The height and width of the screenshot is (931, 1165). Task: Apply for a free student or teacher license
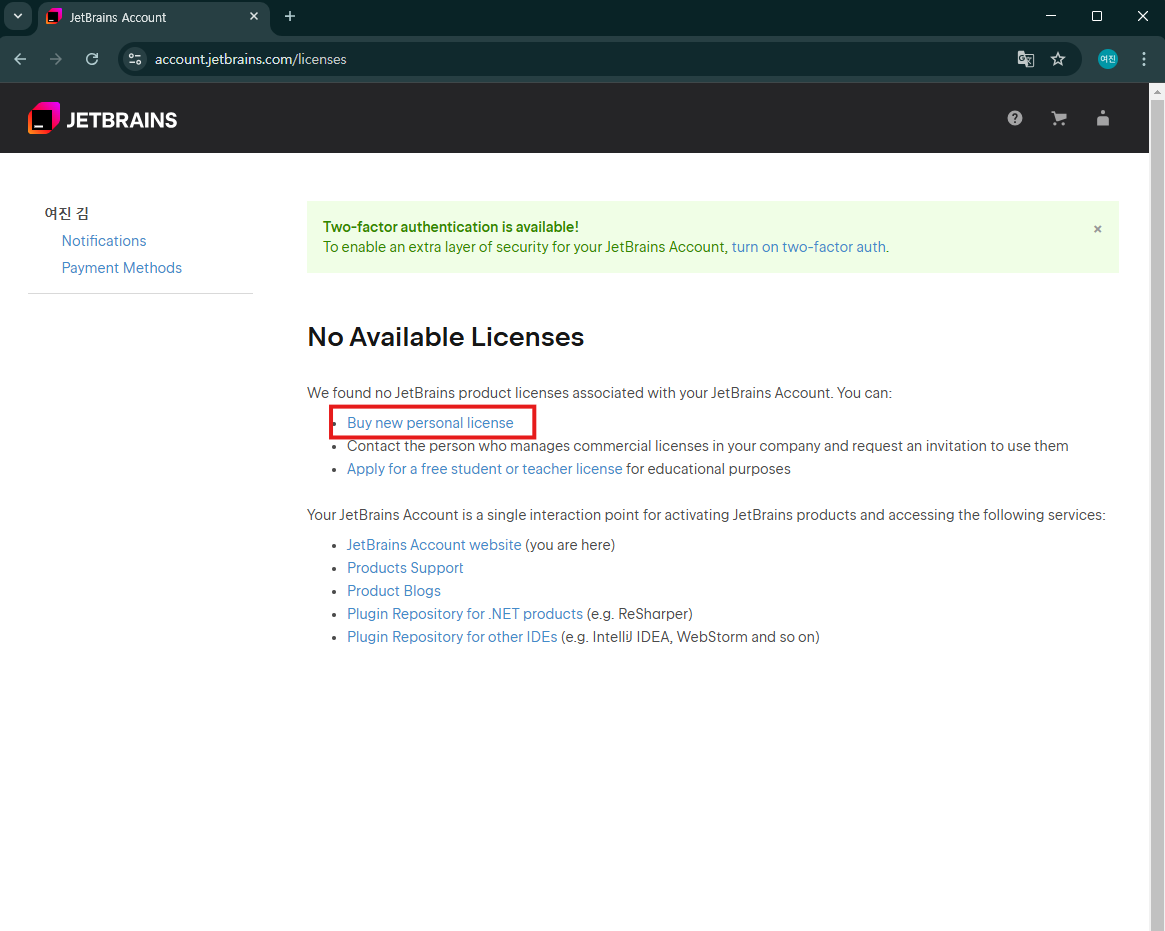pos(484,469)
